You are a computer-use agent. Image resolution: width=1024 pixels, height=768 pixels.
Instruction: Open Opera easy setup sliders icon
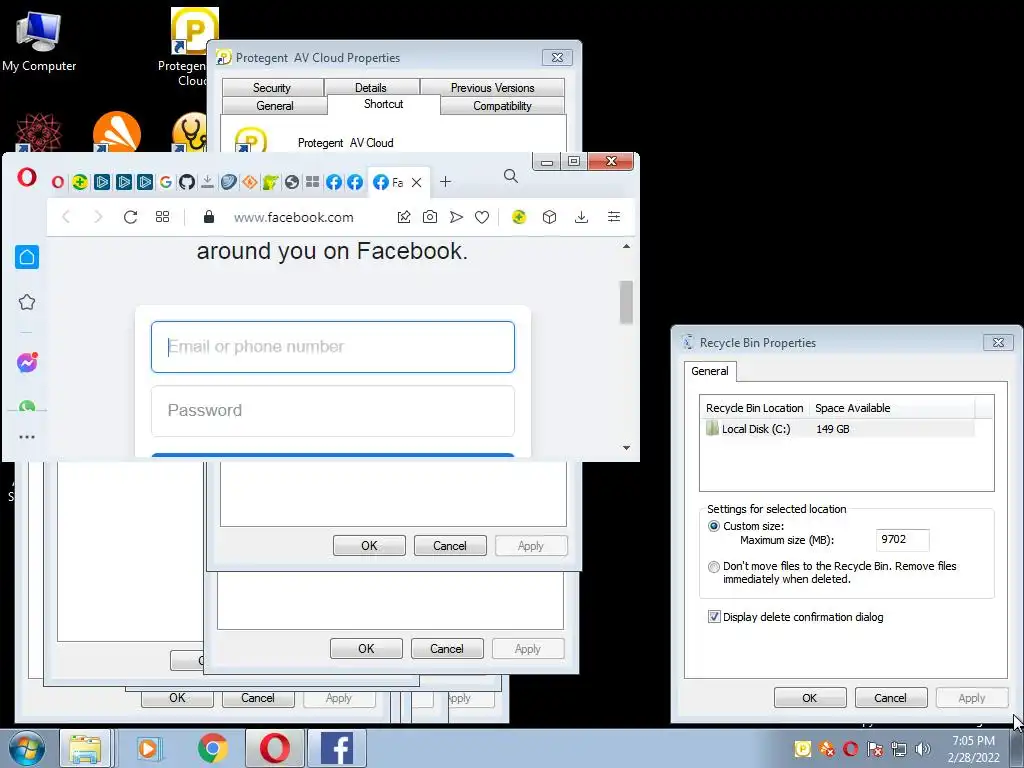[x=614, y=217]
